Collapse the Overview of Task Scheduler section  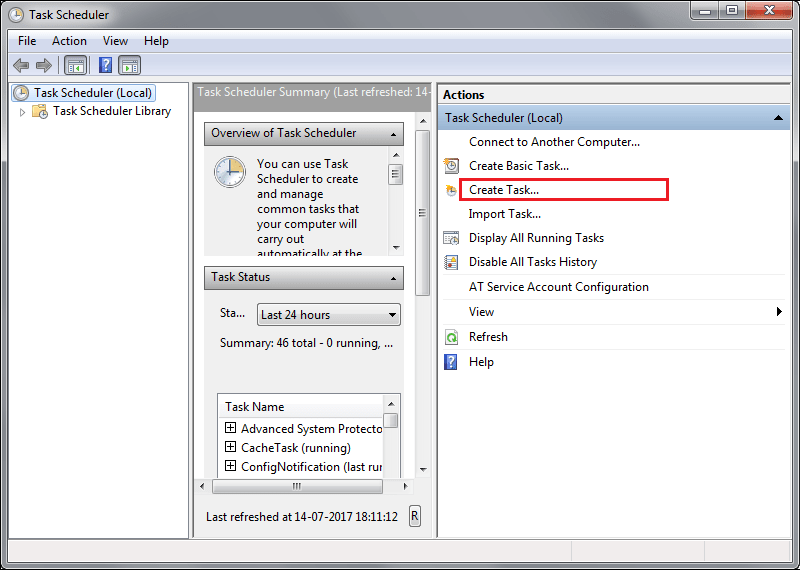[393, 134]
